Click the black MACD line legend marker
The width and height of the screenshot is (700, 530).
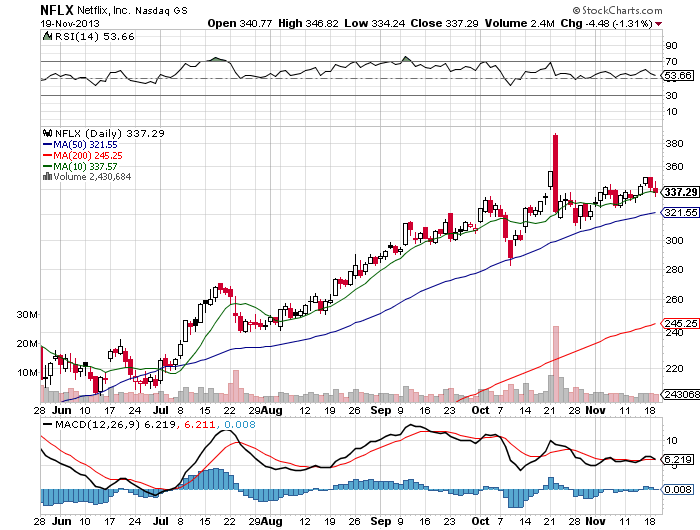pyautogui.click(x=47, y=424)
